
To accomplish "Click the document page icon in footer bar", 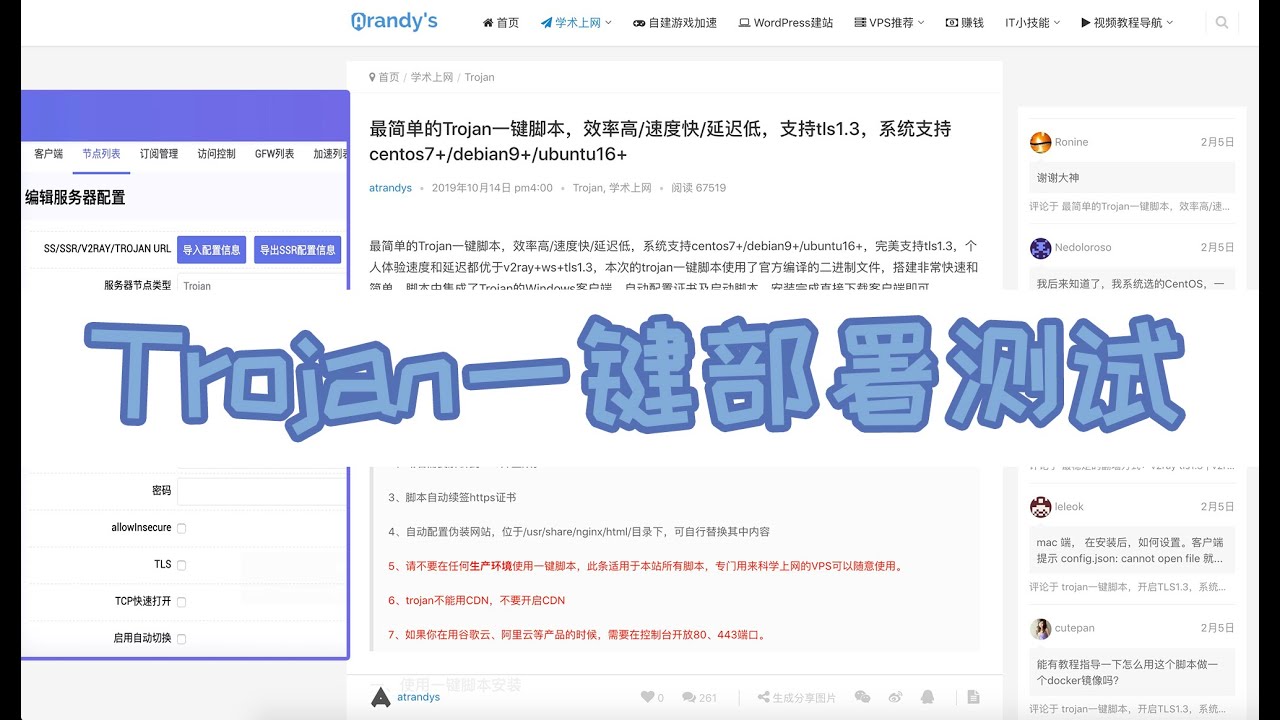I will (973, 697).
